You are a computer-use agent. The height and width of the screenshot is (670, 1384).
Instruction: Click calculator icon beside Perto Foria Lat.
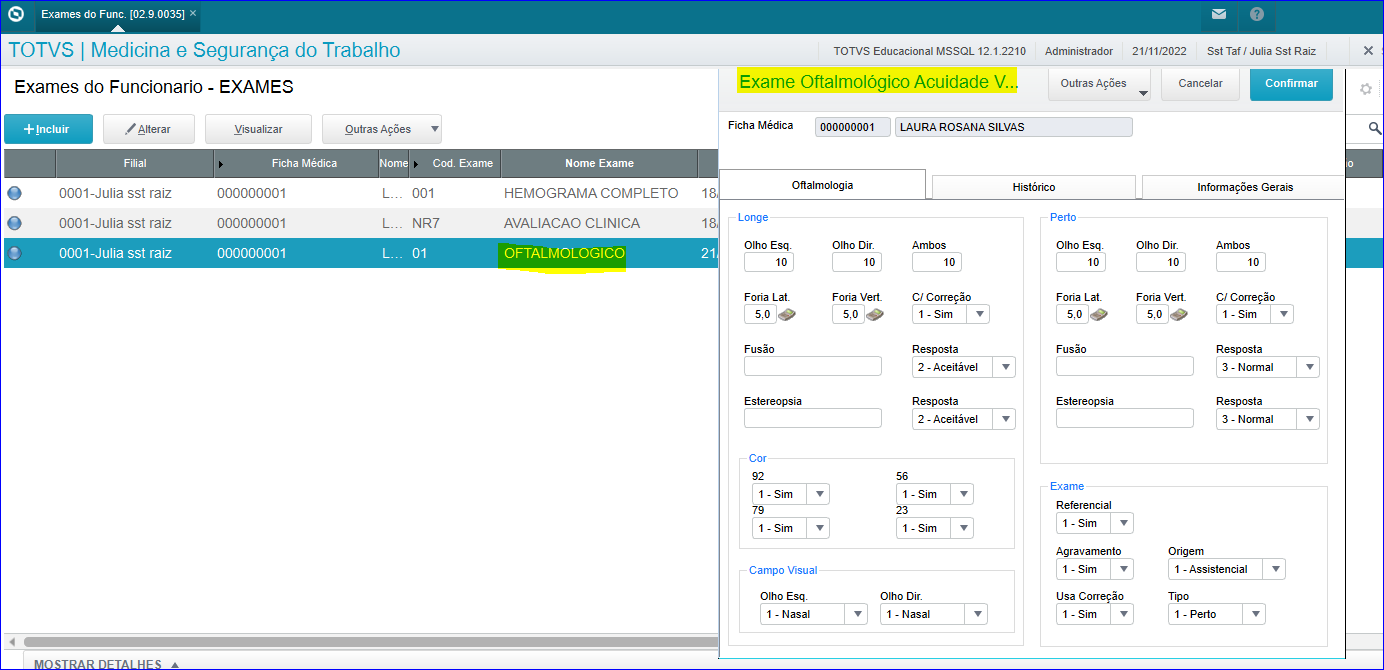1101,314
